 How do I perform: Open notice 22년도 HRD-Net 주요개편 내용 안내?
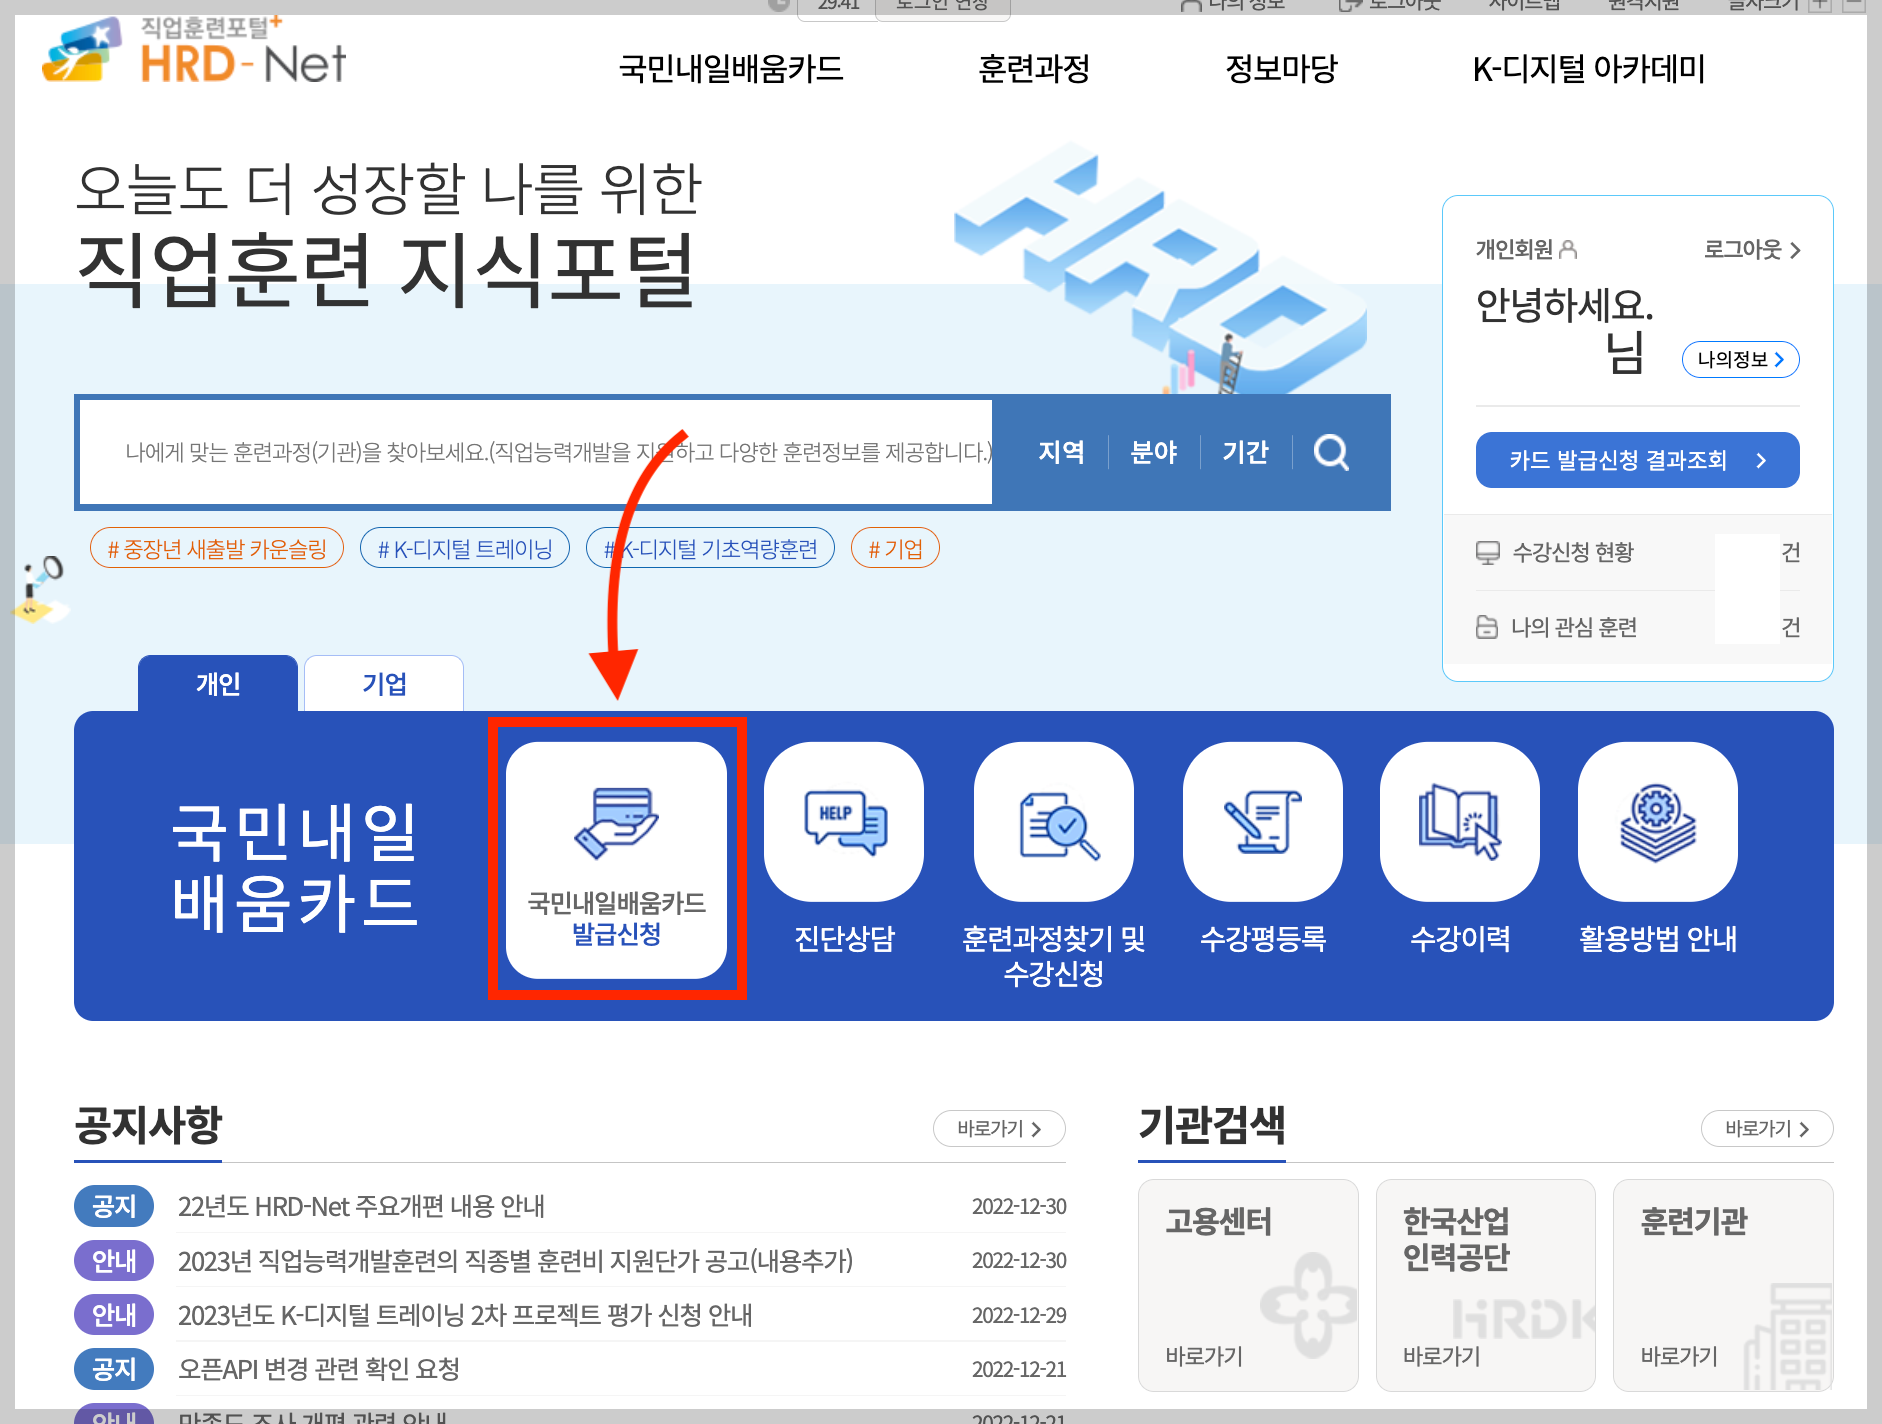[x=361, y=1206]
